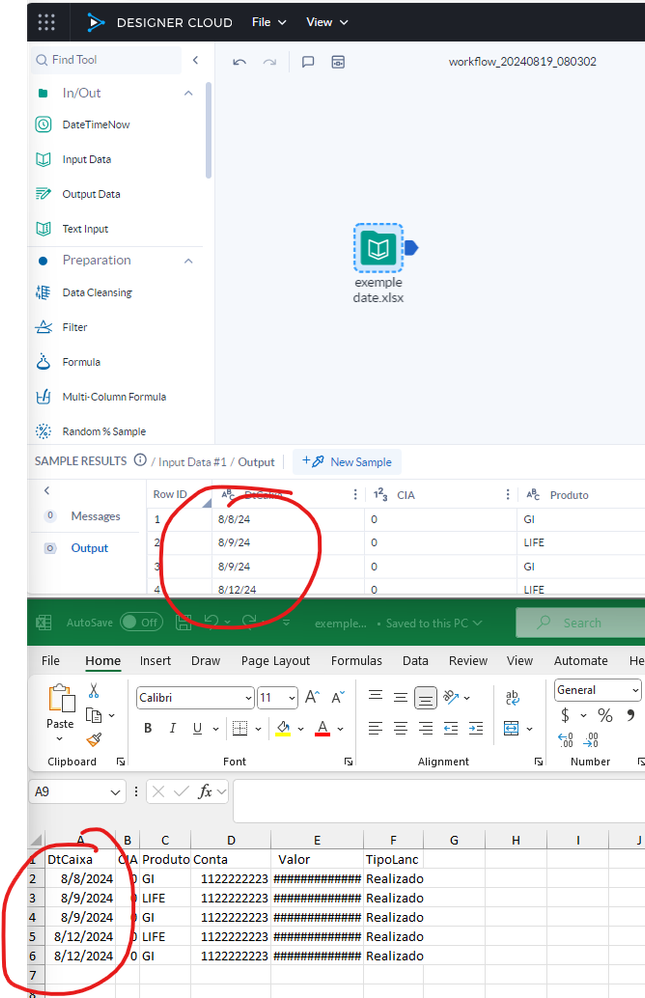Open the Excel File tab
The height and width of the screenshot is (998, 645).
pos(50,661)
